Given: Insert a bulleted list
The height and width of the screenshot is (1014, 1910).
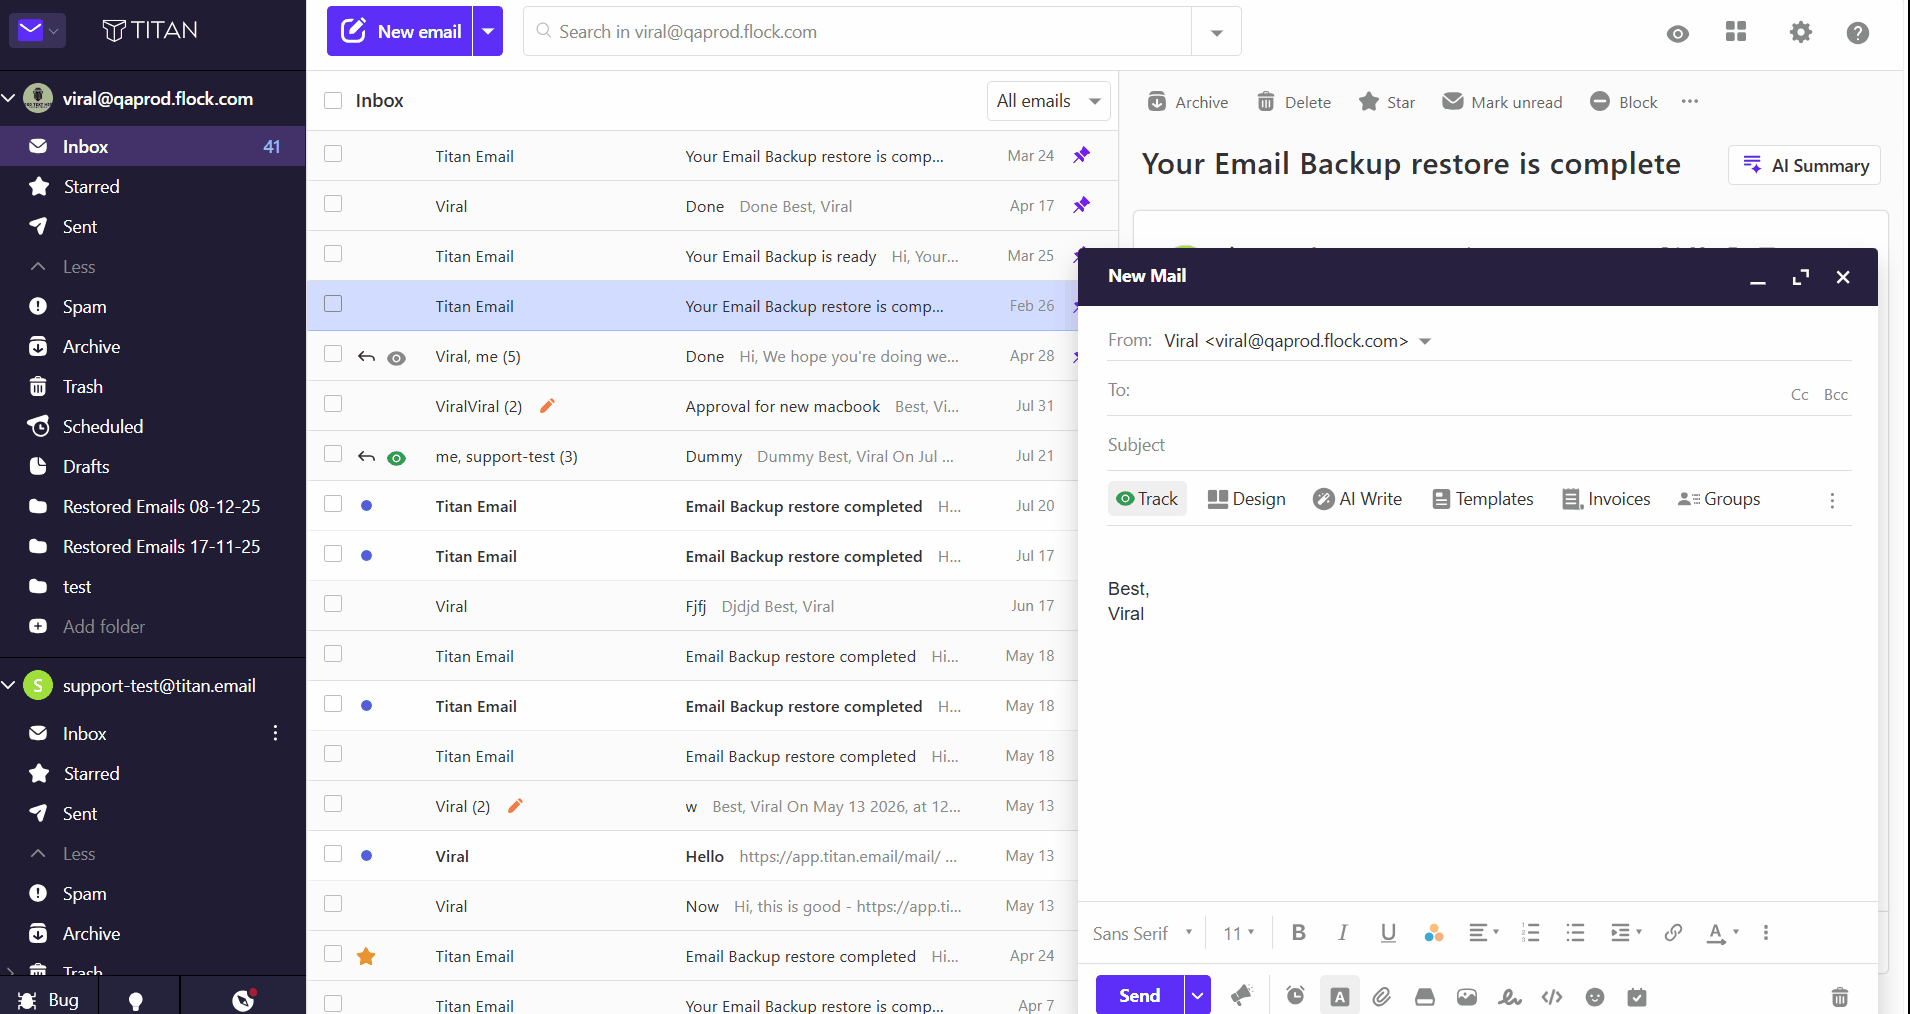Looking at the screenshot, I should (x=1575, y=933).
